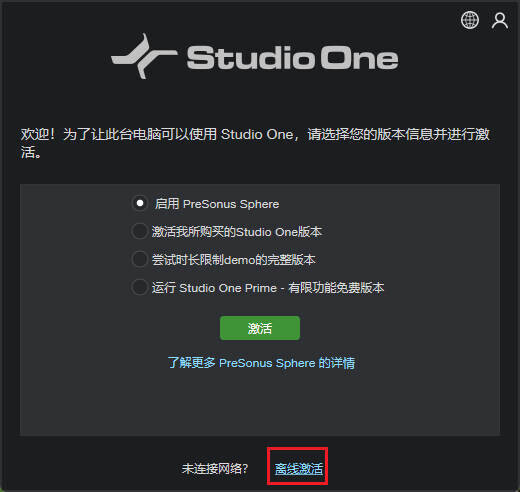520x492 pixels.
Task: Click the 尝试时长限制demo的完整版本 label text
Action: pos(233,260)
